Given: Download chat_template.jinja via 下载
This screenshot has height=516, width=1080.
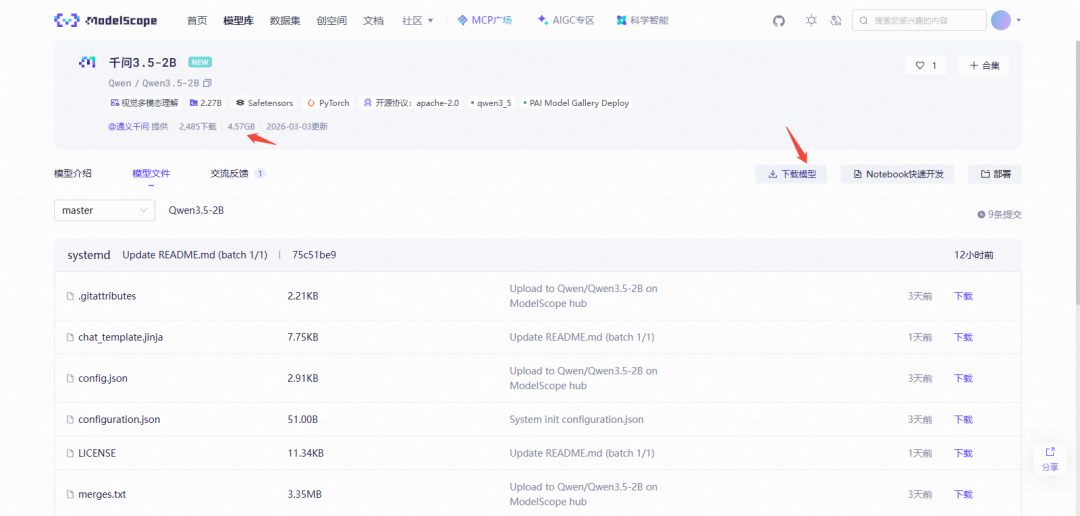Looking at the screenshot, I should click(963, 337).
